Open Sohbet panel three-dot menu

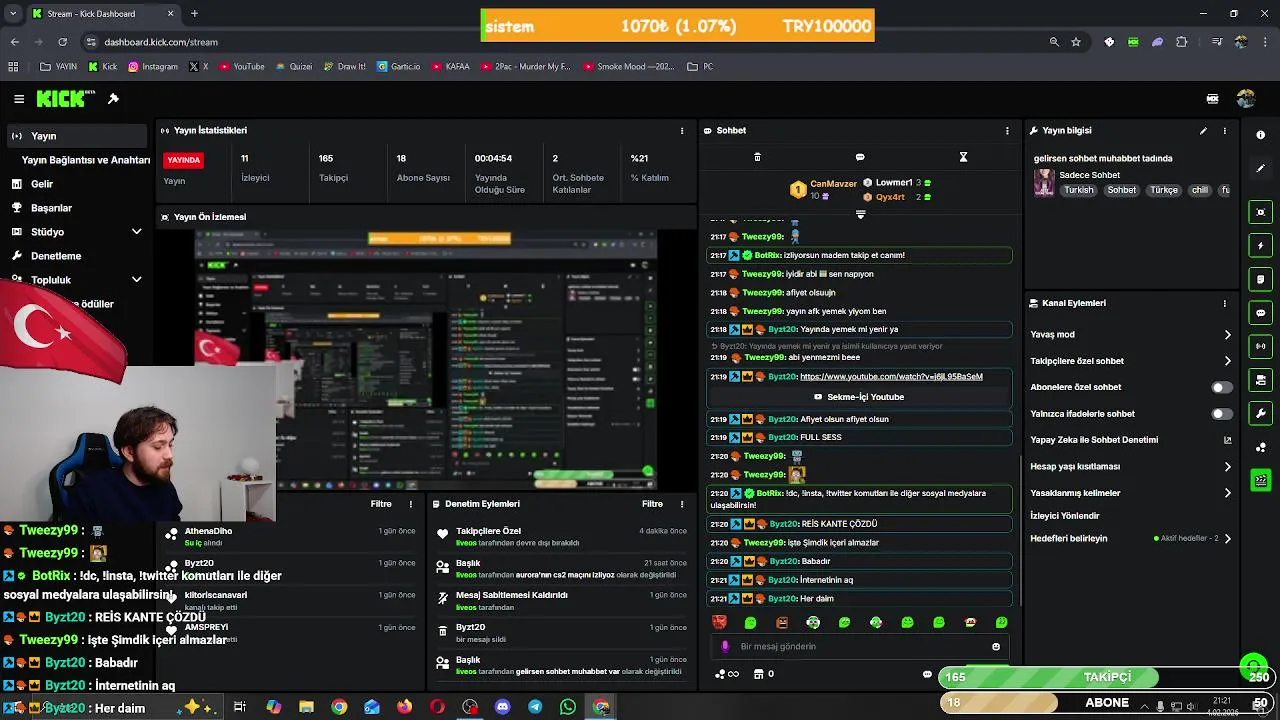tap(1007, 131)
